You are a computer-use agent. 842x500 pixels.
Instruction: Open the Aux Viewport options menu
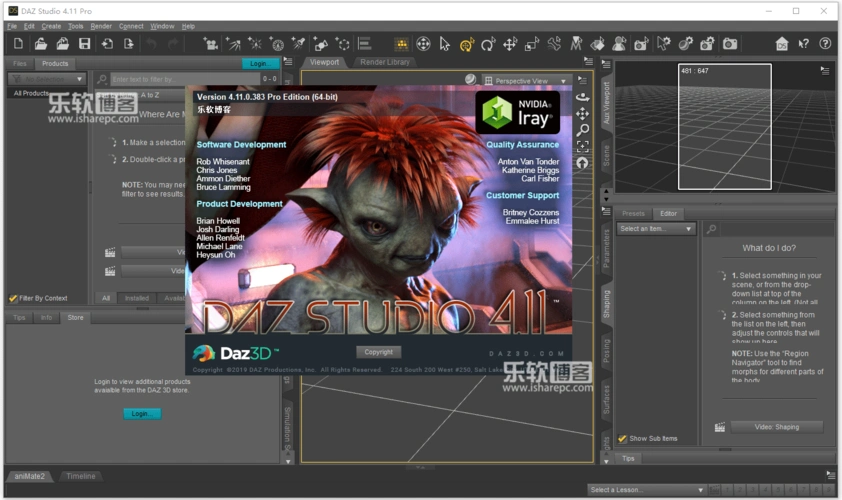(825, 70)
